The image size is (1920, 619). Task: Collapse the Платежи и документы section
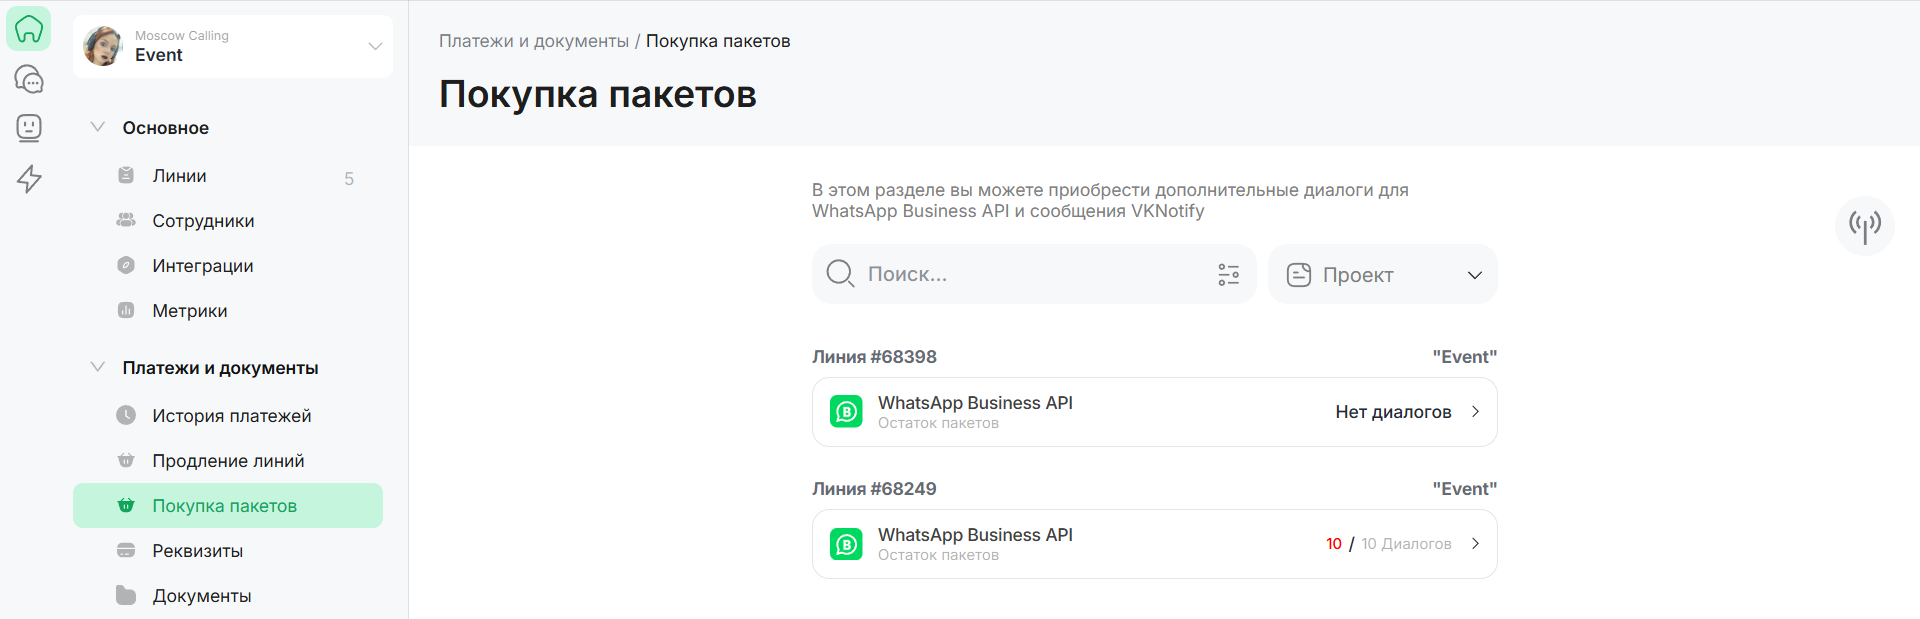point(98,367)
